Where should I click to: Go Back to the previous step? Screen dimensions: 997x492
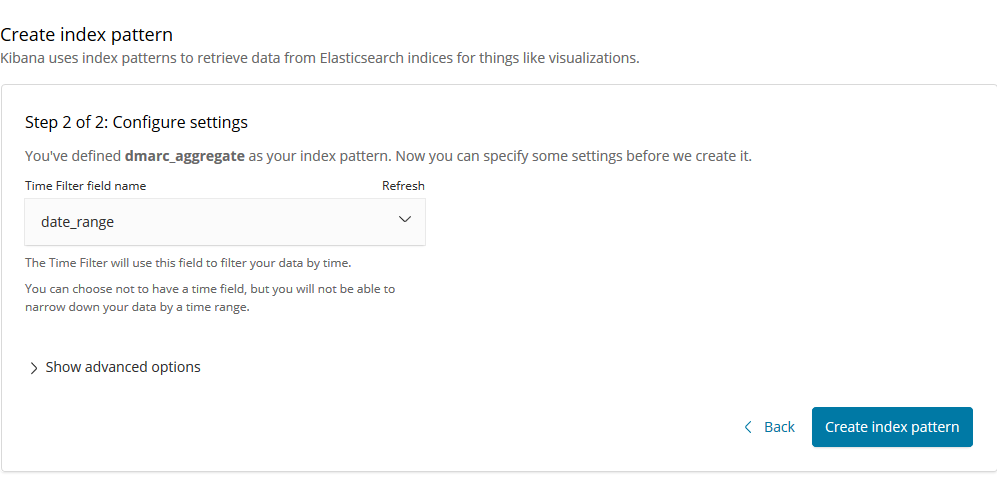pos(770,427)
